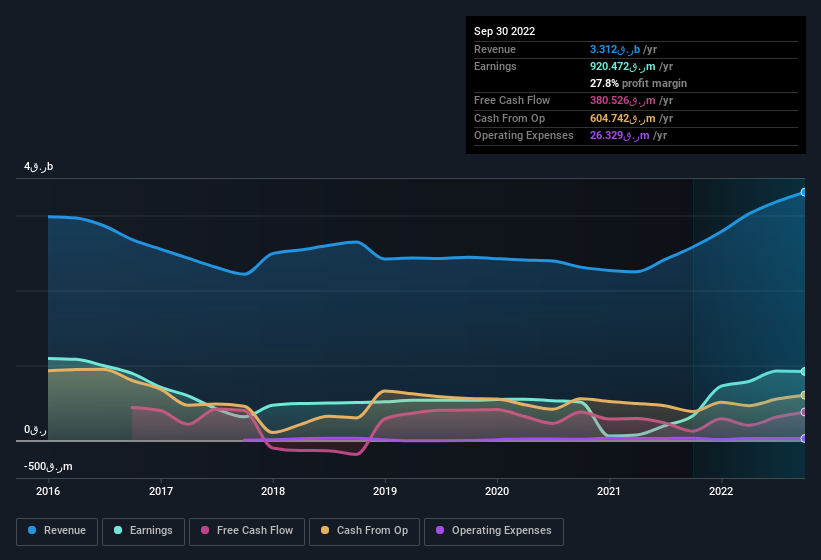Click the 4b y-axis label
This screenshot has height=560, width=821.
coord(39,166)
